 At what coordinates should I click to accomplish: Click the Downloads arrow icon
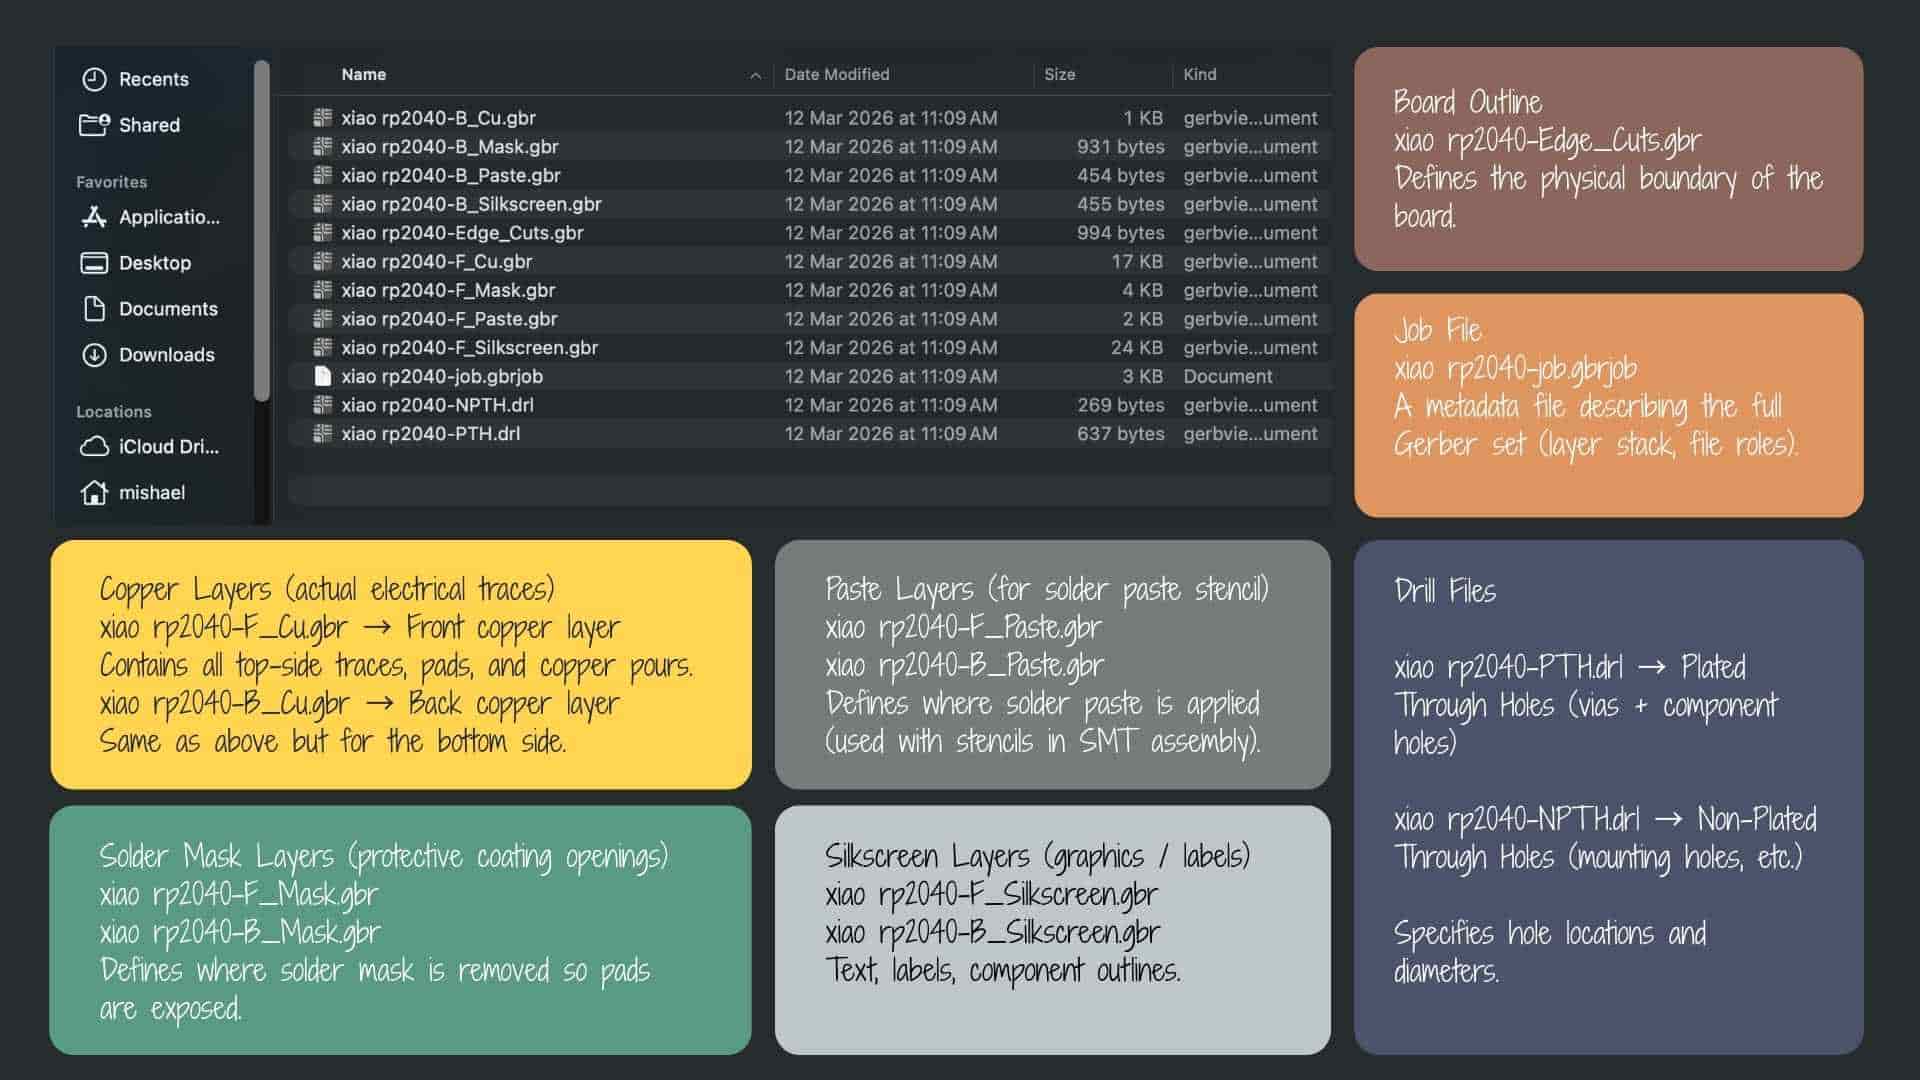[94, 355]
